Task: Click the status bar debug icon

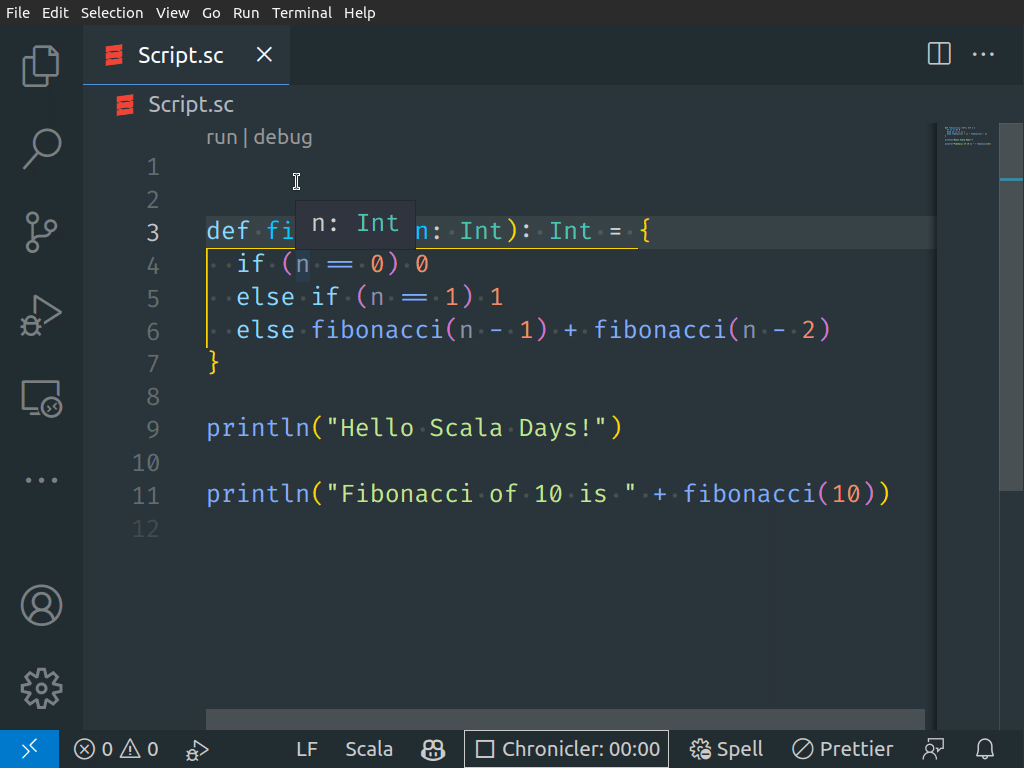Action: coord(197,750)
